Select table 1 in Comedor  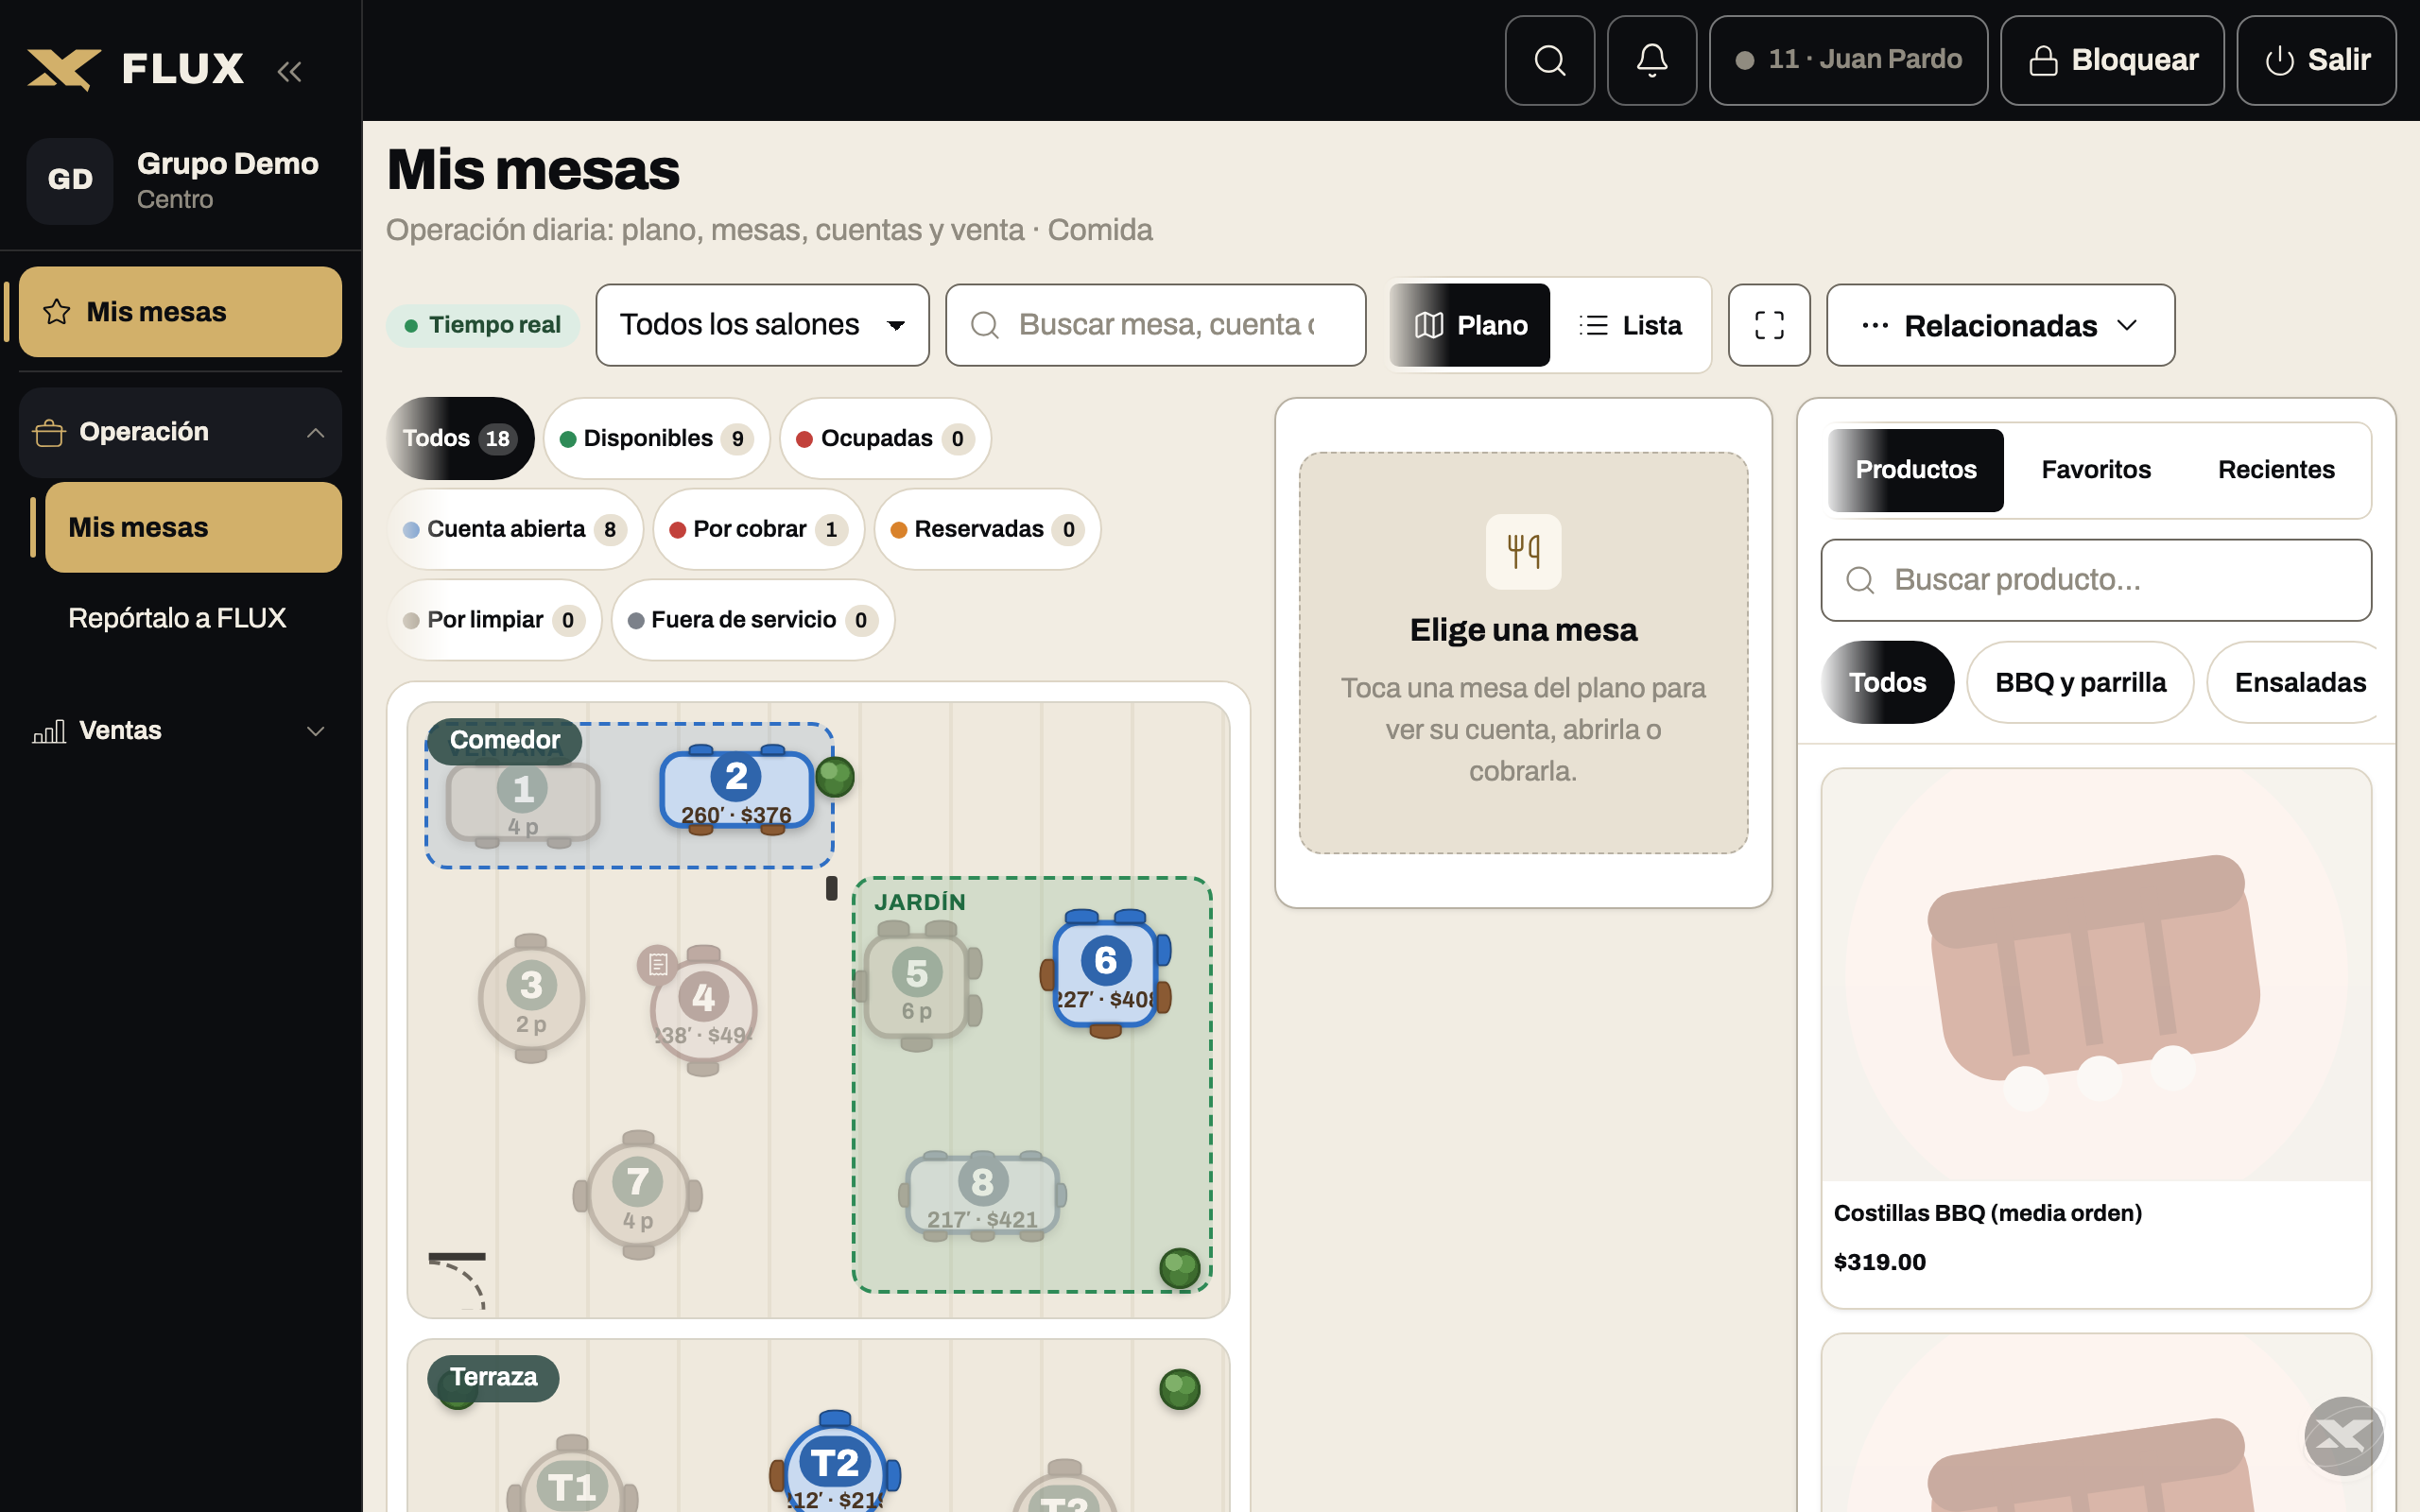click(x=523, y=804)
